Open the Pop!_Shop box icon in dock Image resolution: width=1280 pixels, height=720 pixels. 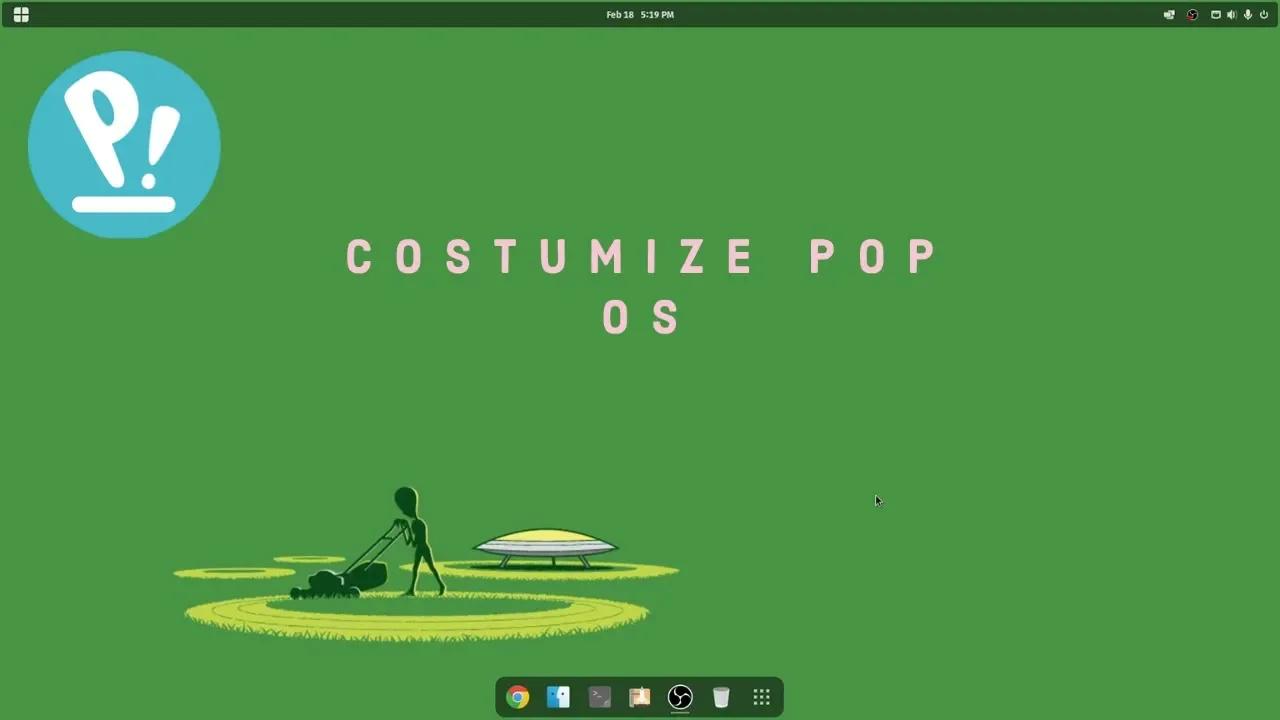[639, 697]
